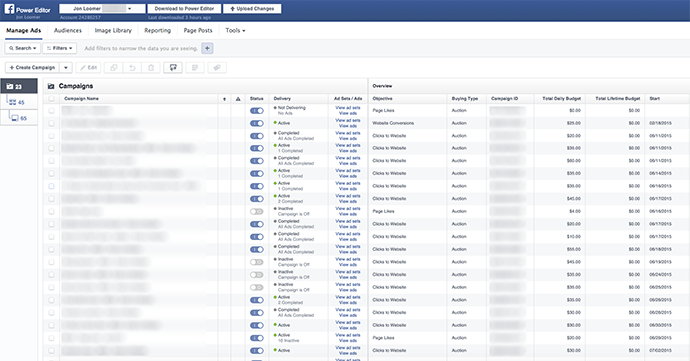Click the Facebook logo in Power Editor header

point(9,9)
